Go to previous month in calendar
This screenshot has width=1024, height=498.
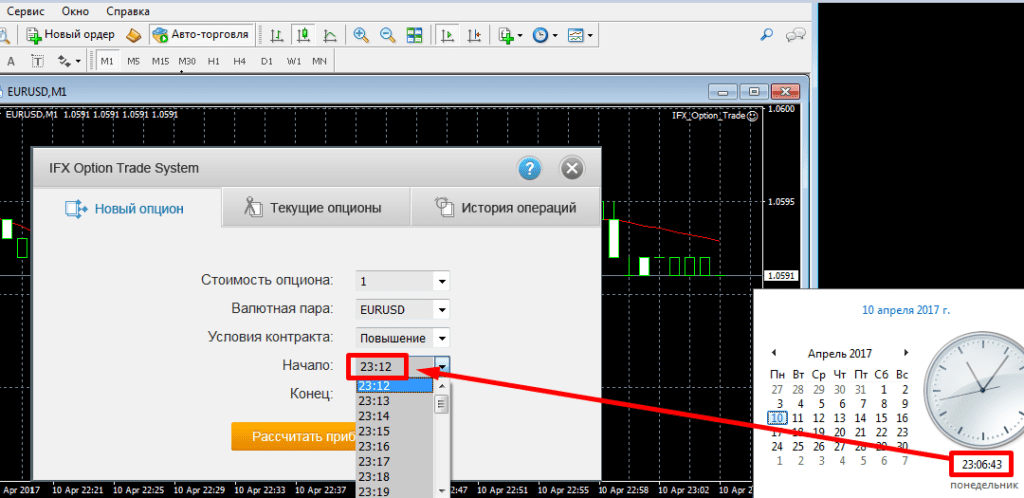click(x=774, y=352)
